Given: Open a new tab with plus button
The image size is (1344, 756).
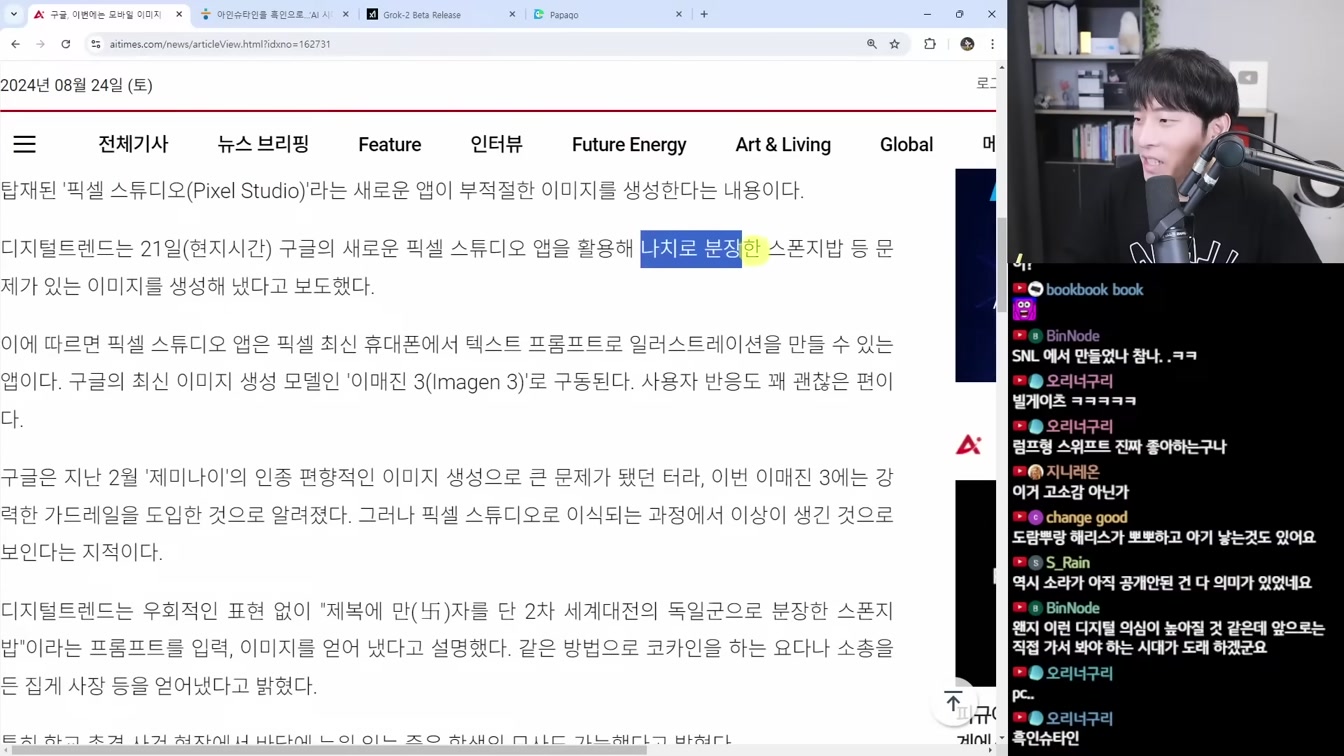Looking at the screenshot, I should pyautogui.click(x=704, y=14).
